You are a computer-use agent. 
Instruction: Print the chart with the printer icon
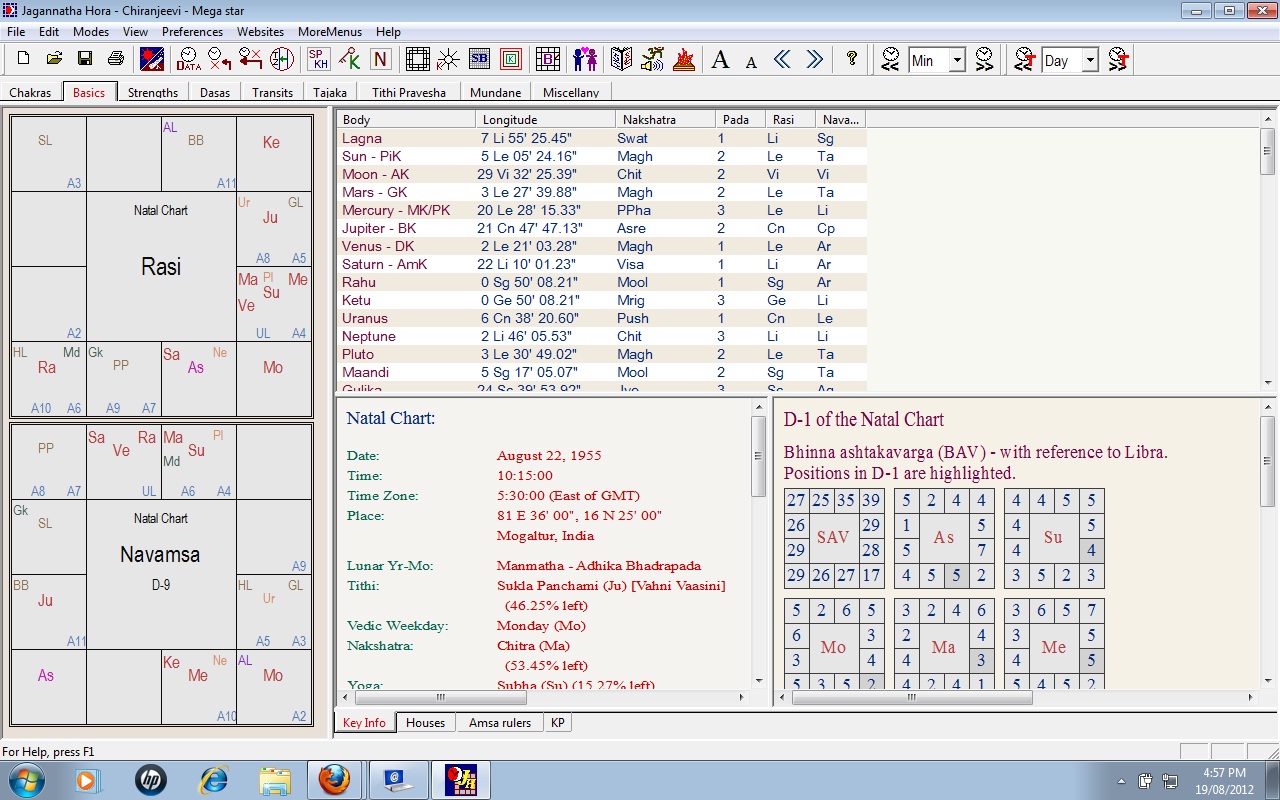pos(116,59)
